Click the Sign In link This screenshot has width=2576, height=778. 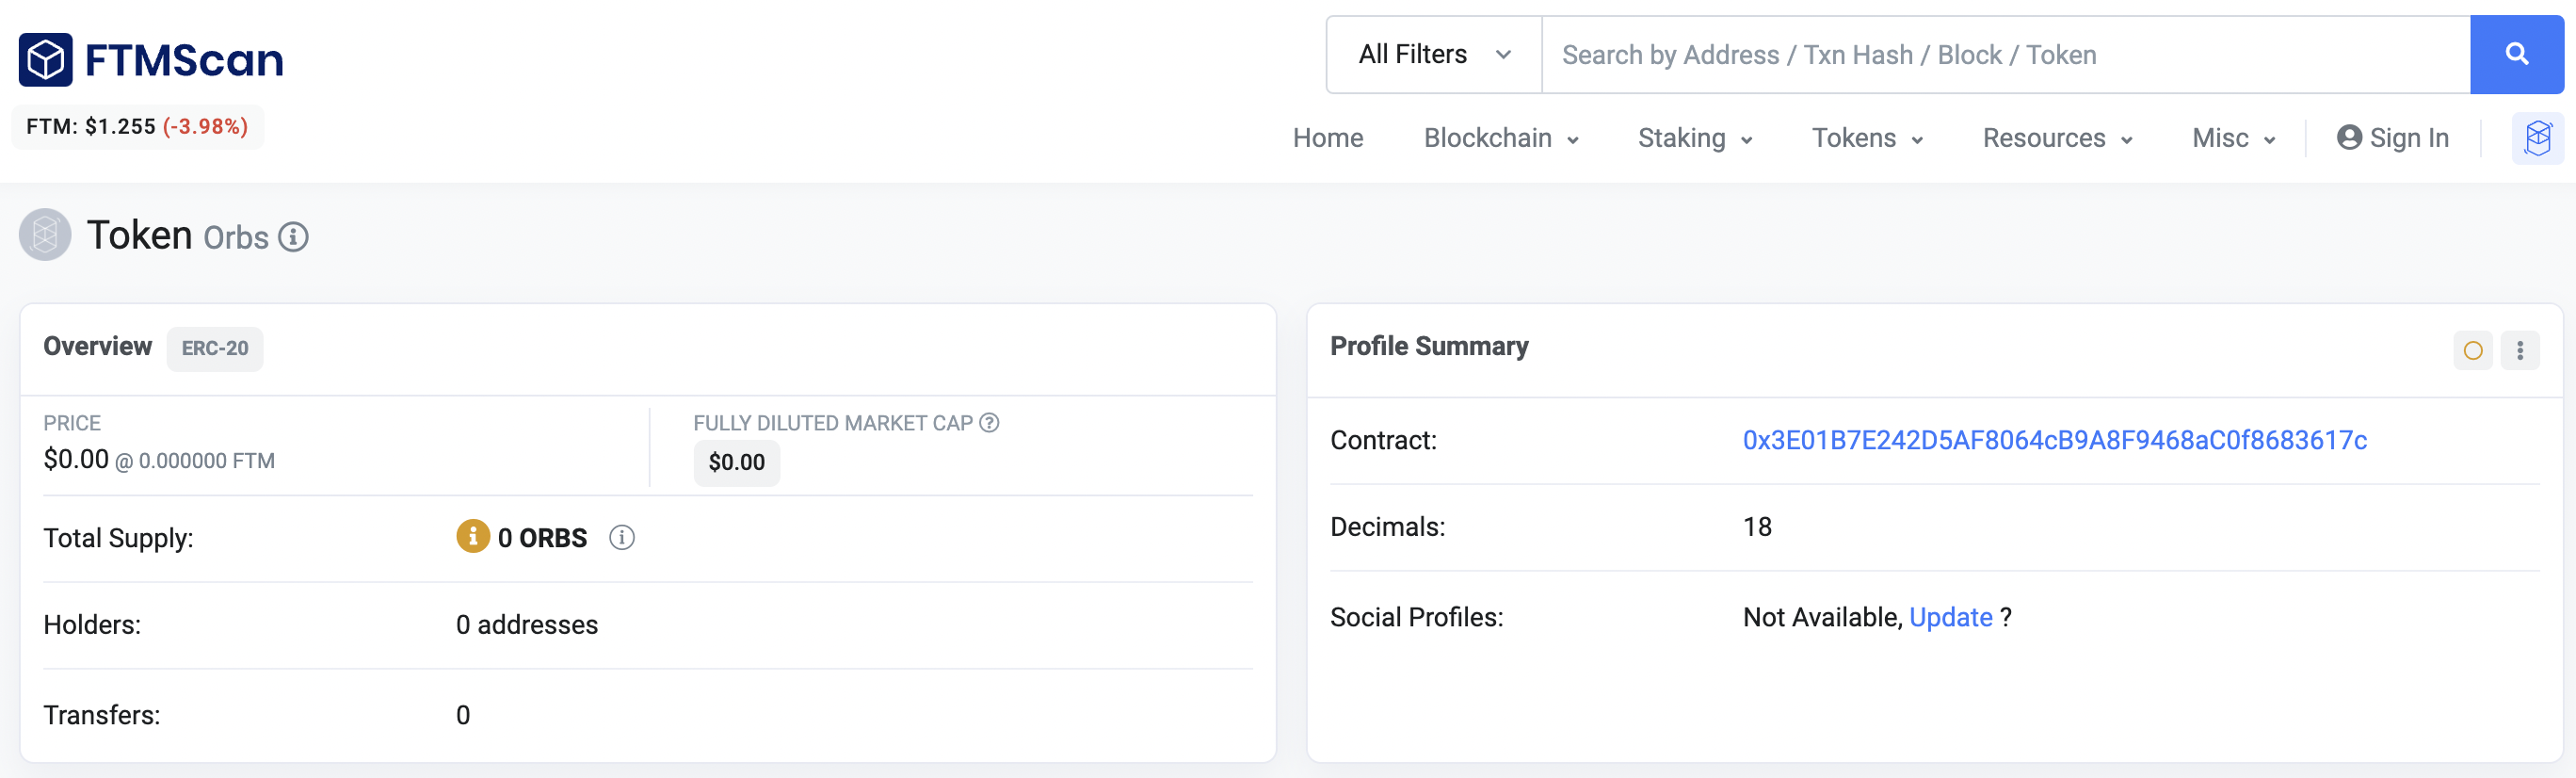(x=2392, y=138)
